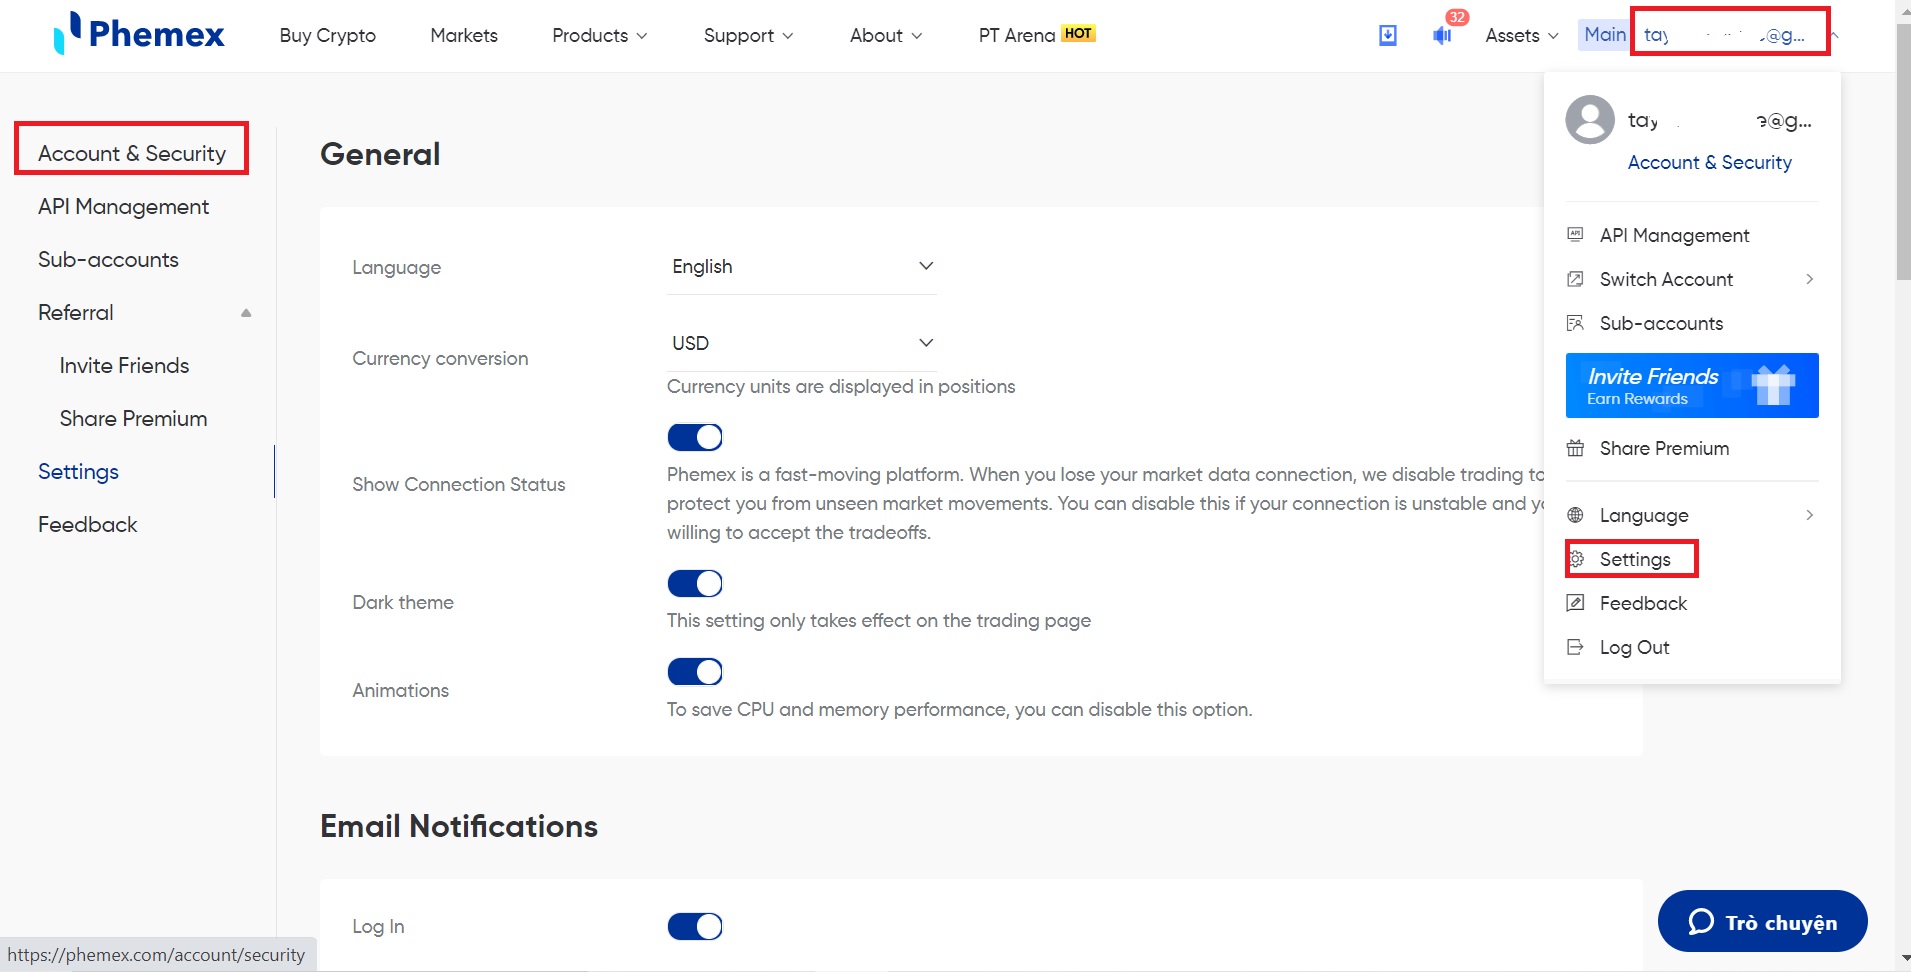The width and height of the screenshot is (1911, 972).
Task: Collapse the Referral section arrow
Action: (246, 313)
